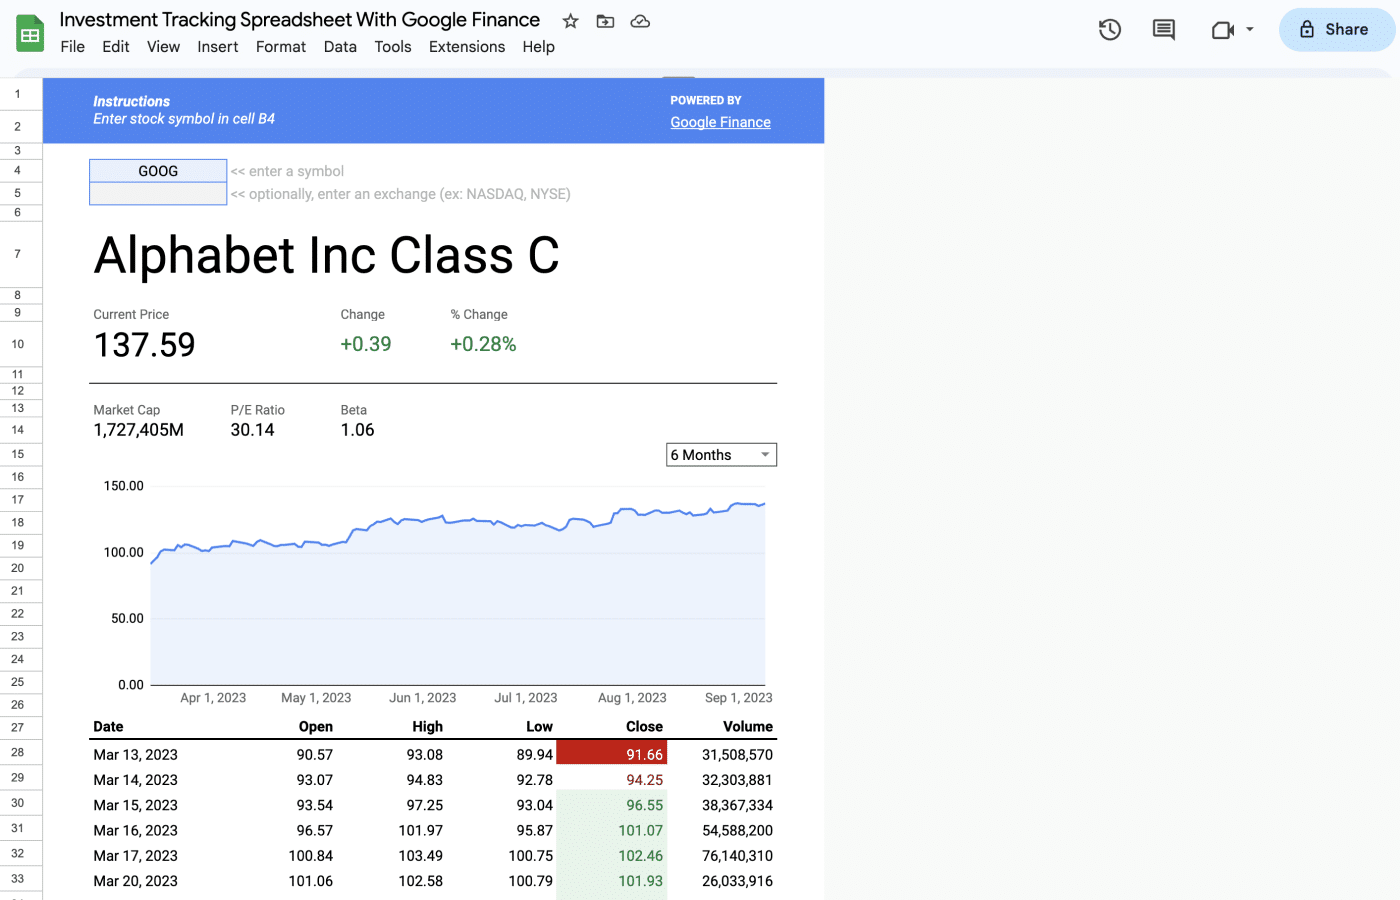Select volume value 76,140,310
1400x900 pixels.
737,856
